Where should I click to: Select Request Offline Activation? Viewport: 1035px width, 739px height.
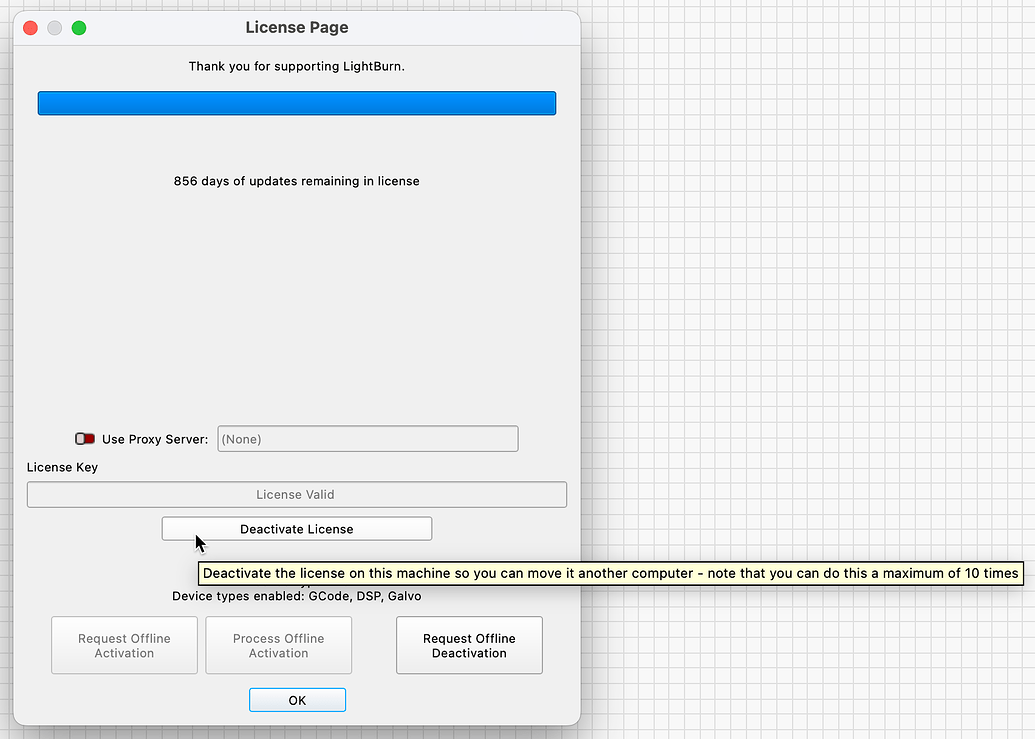point(124,645)
